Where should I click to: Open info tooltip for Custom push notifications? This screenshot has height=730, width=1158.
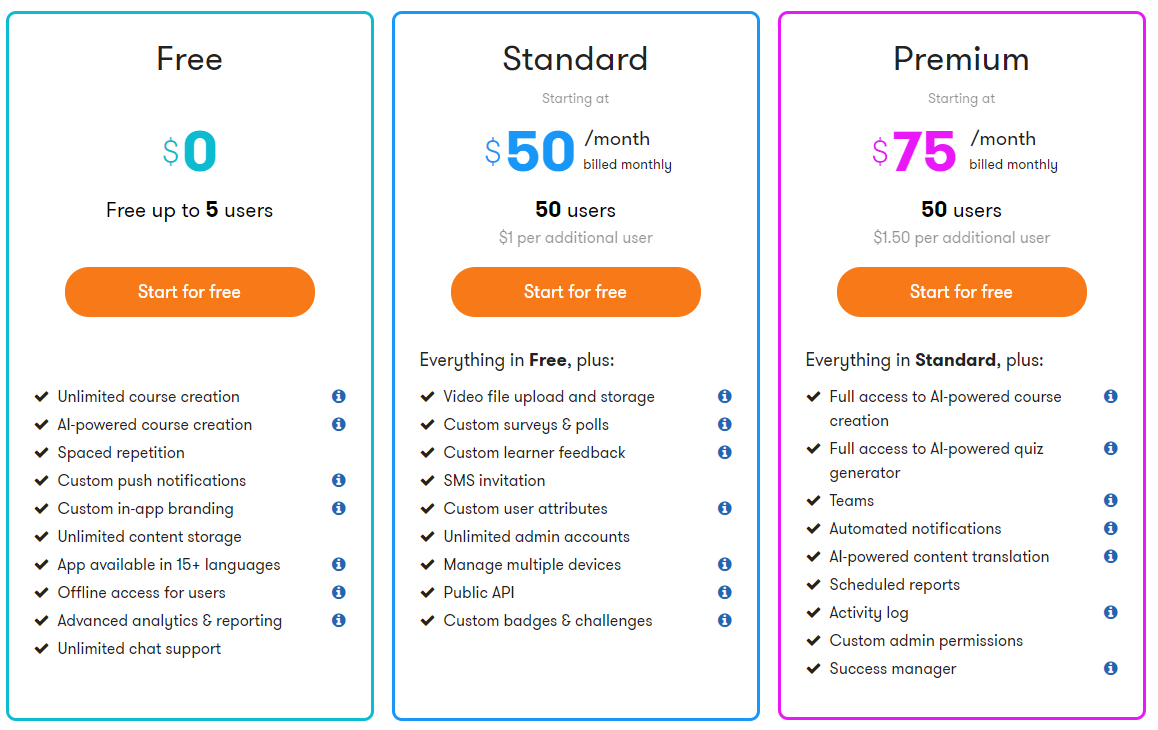click(339, 481)
